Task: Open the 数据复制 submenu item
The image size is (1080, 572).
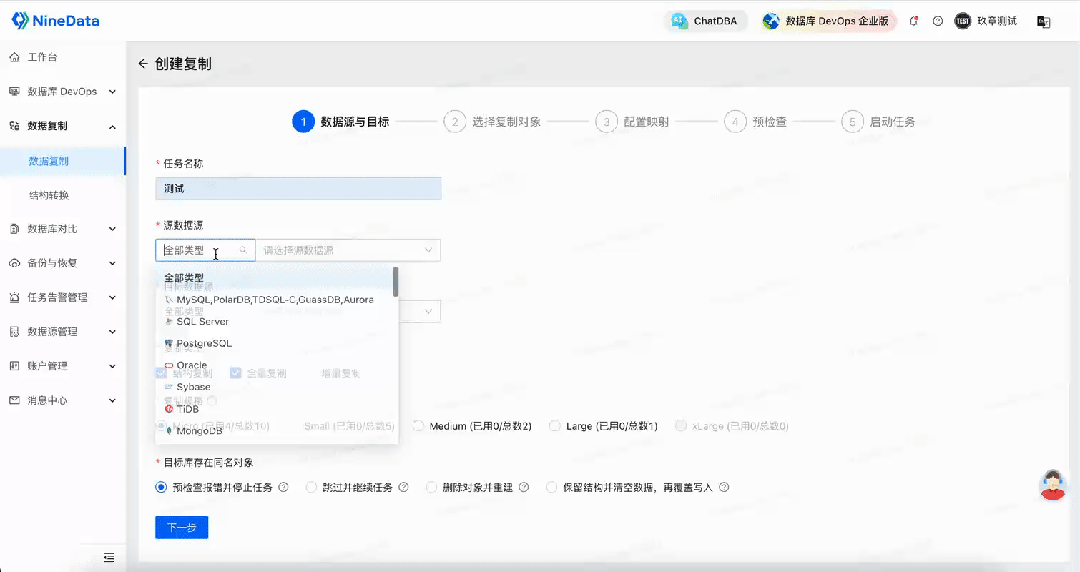Action: tap(63, 161)
